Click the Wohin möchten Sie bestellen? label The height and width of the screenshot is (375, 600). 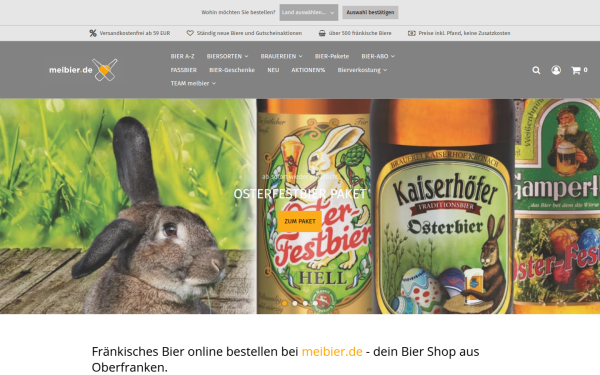click(238, 12)
